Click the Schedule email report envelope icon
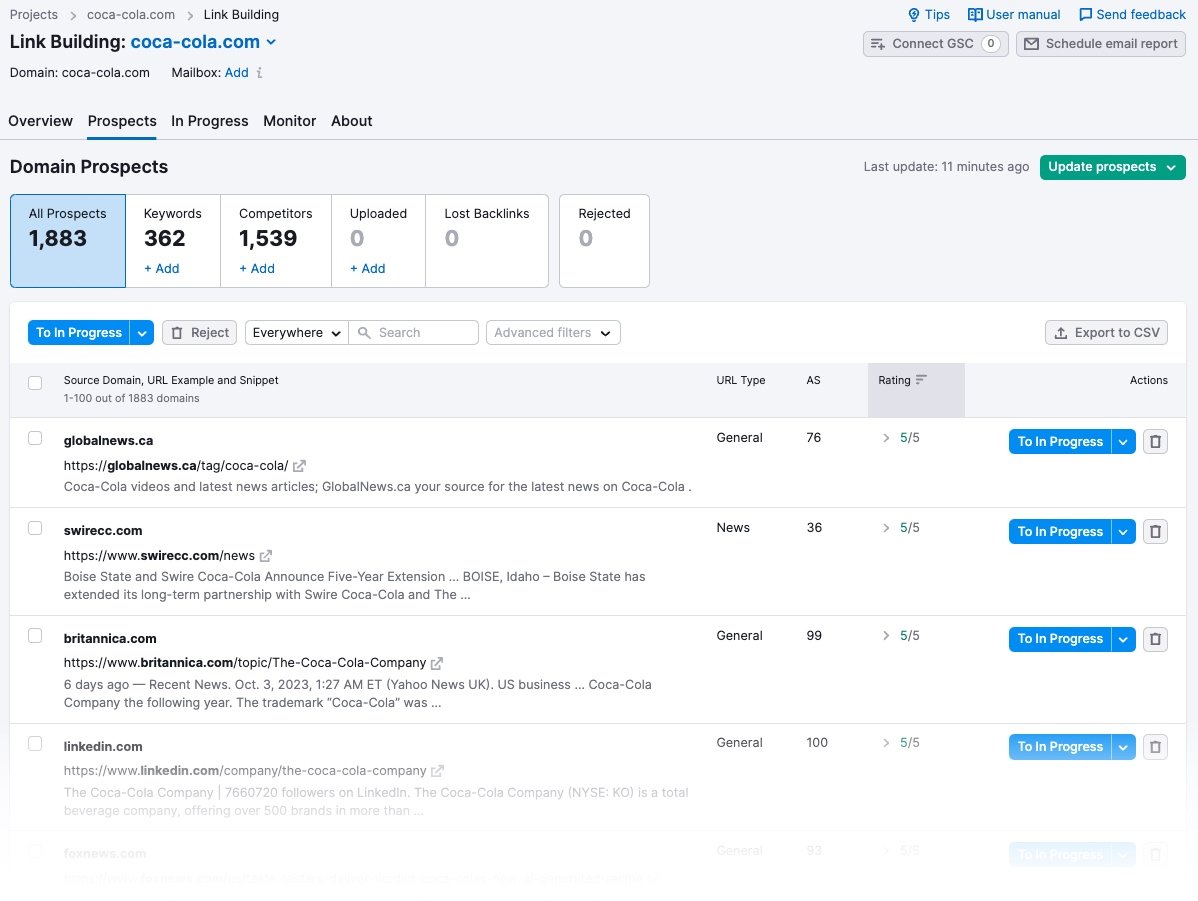Screen dimensions: 1198x901 pyautogui.click(x=1031, y=44)
